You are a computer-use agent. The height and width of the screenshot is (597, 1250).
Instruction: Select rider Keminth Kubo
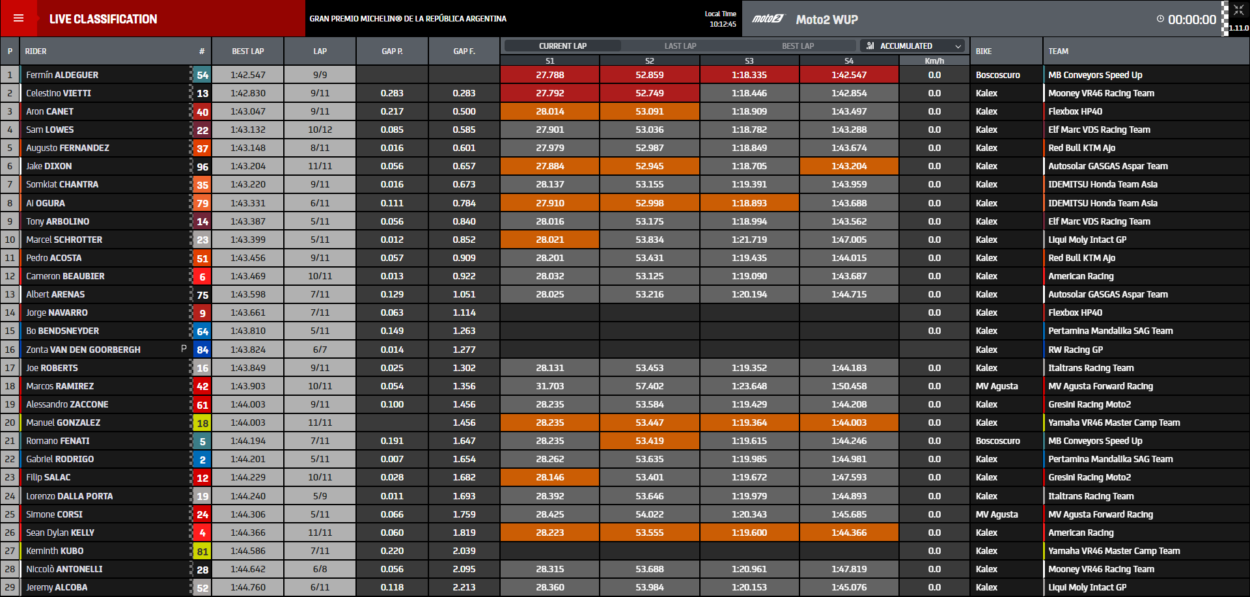(x=54, y=551)
